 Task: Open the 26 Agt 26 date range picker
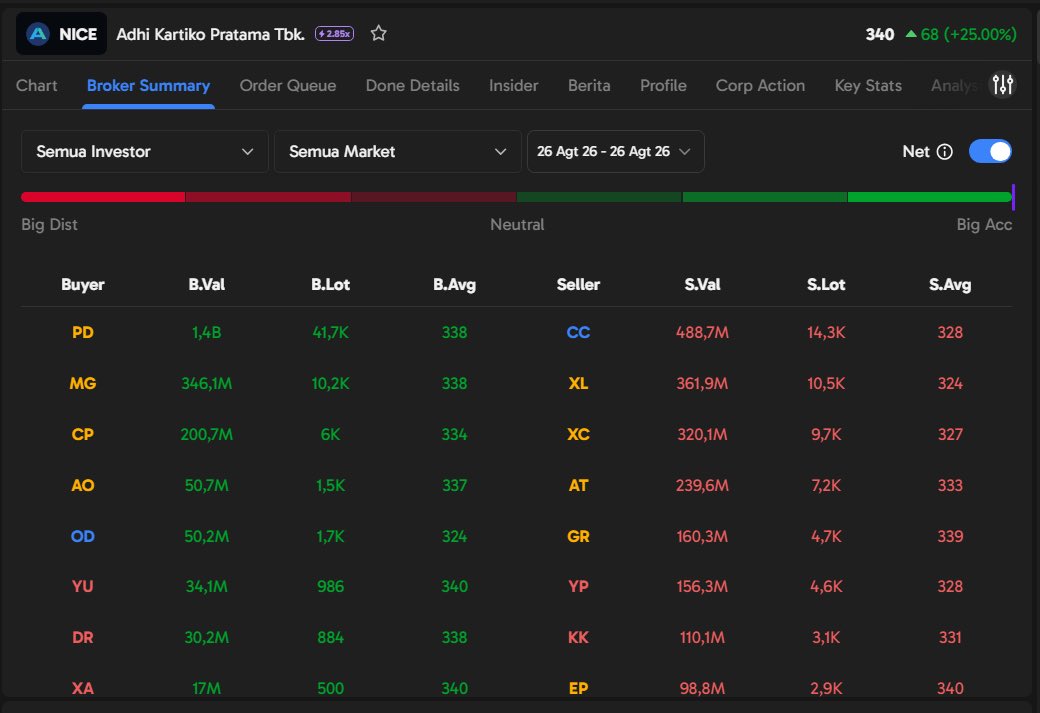pyautogui.click(x=616, y=151)
